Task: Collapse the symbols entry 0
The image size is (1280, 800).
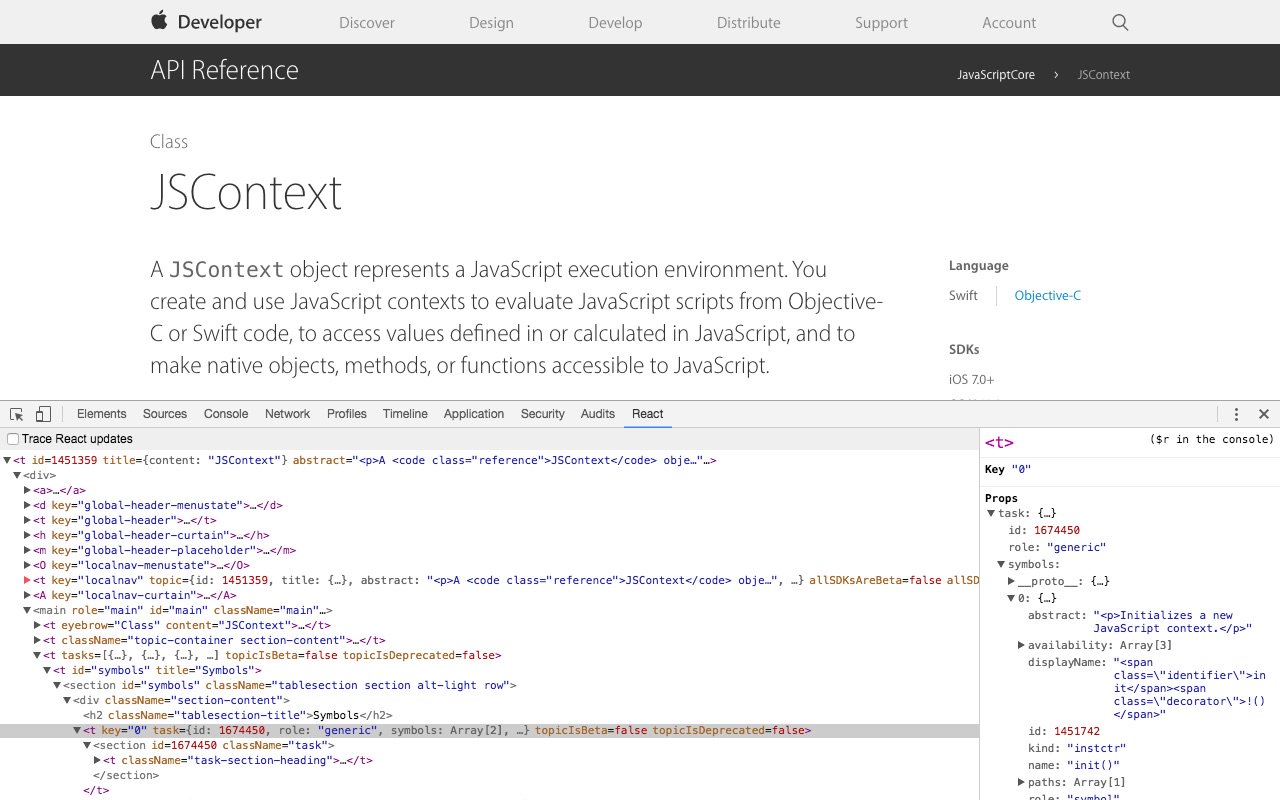Action: 1012,599
